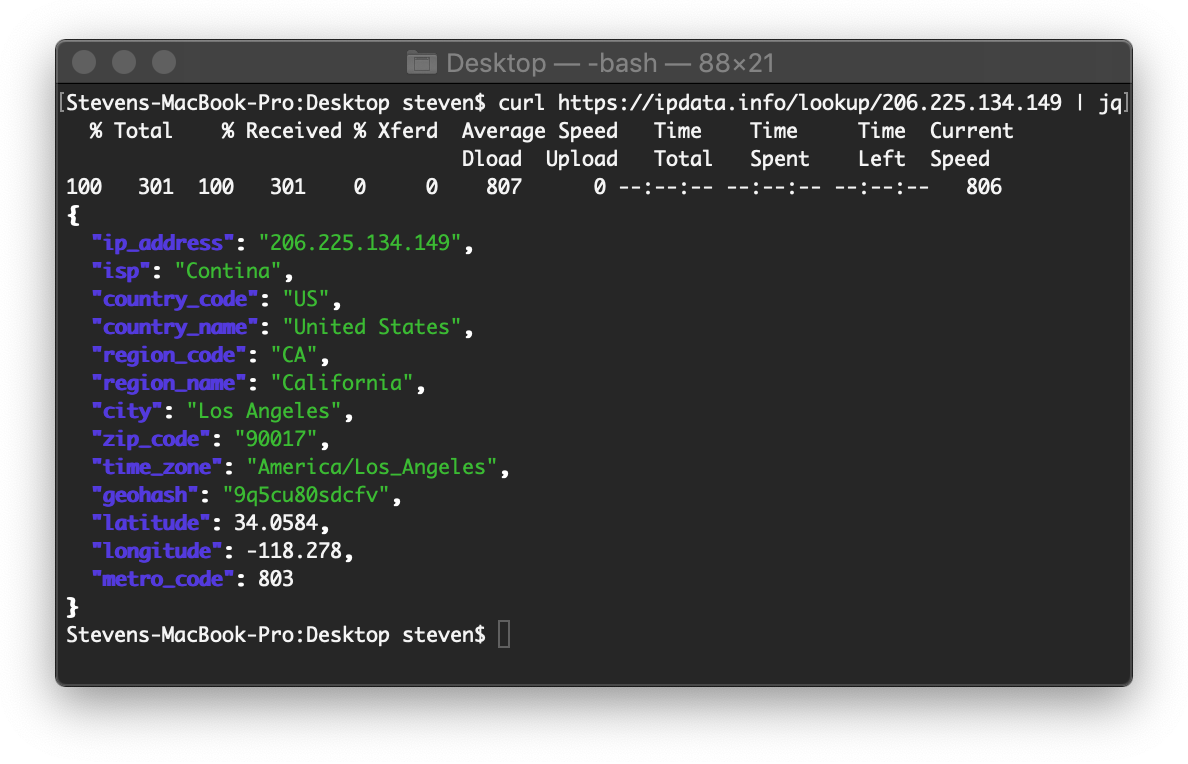
Task: Click the ISP value "Contina"
Action: [228, 271]
